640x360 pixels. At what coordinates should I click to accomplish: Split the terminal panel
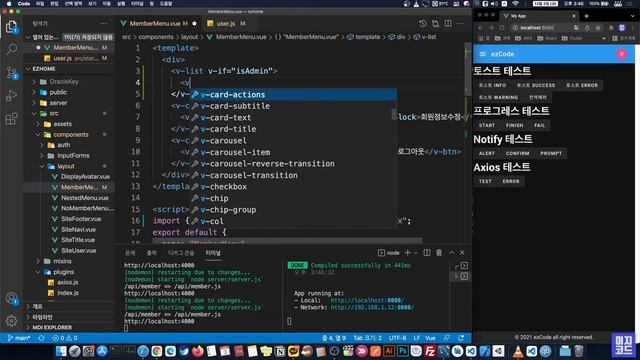pos(427,253)
